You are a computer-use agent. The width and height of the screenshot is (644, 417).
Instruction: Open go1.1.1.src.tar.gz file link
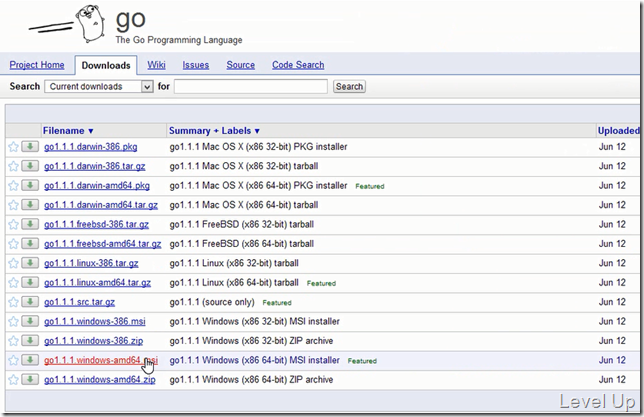click(79, 302)
